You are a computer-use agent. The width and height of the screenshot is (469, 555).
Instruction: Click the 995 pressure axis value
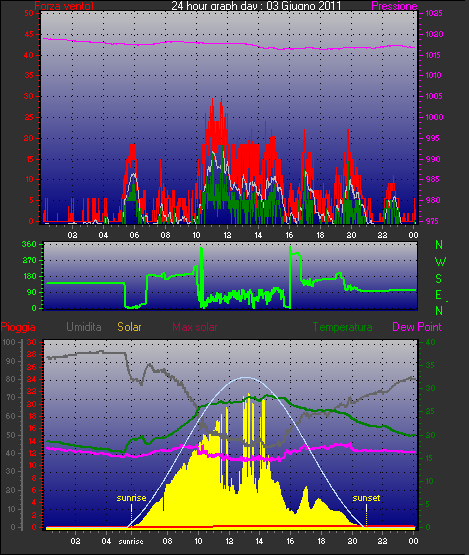(x=432, y=138)
